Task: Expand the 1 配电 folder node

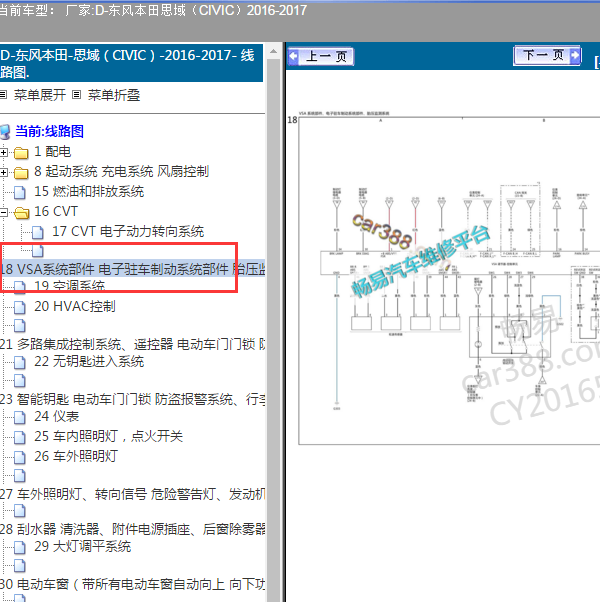Action: 3,152
